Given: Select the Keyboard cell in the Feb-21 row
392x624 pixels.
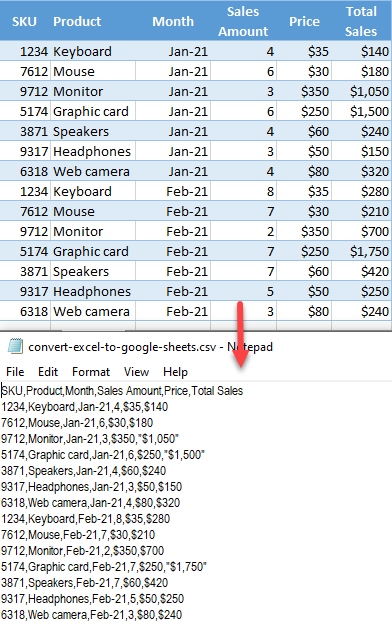Looking at the screenshot, I should tap(93, 191).
